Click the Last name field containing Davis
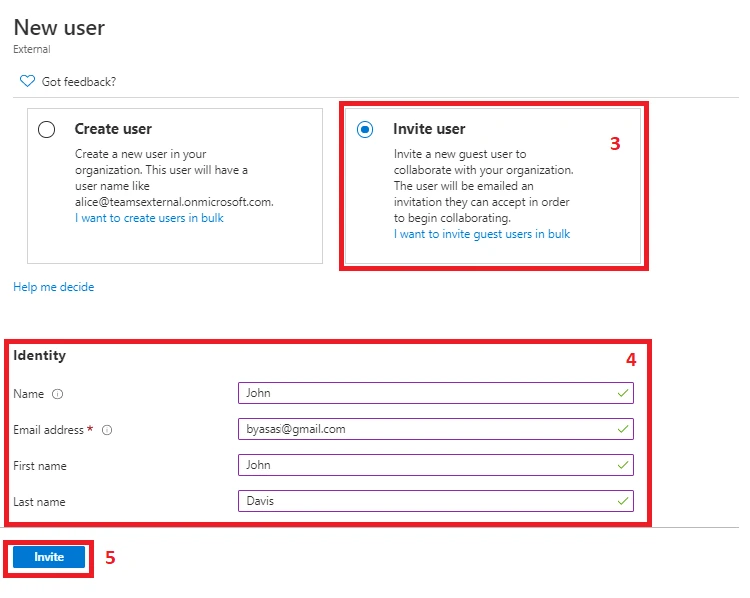The image size is (750, 598). (x=425, y=500)
